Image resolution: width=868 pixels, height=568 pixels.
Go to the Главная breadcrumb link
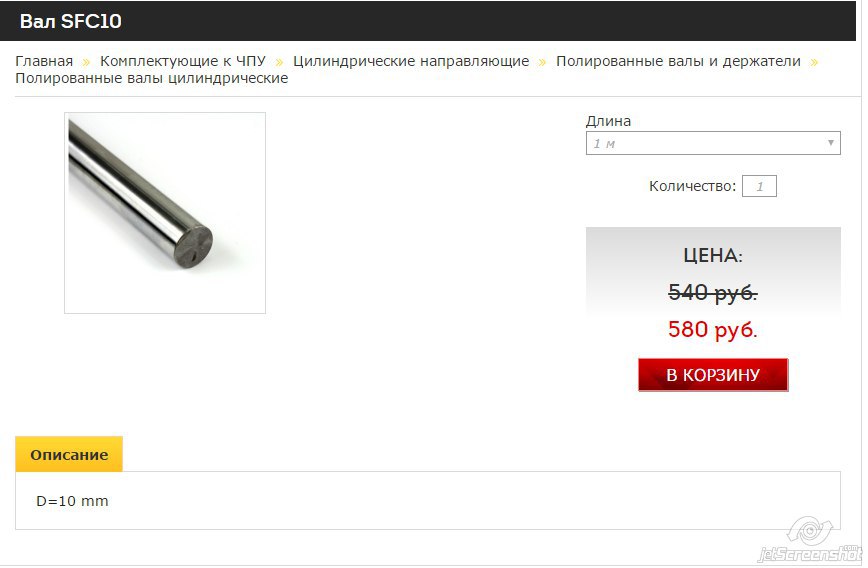[x=44, y=61]
